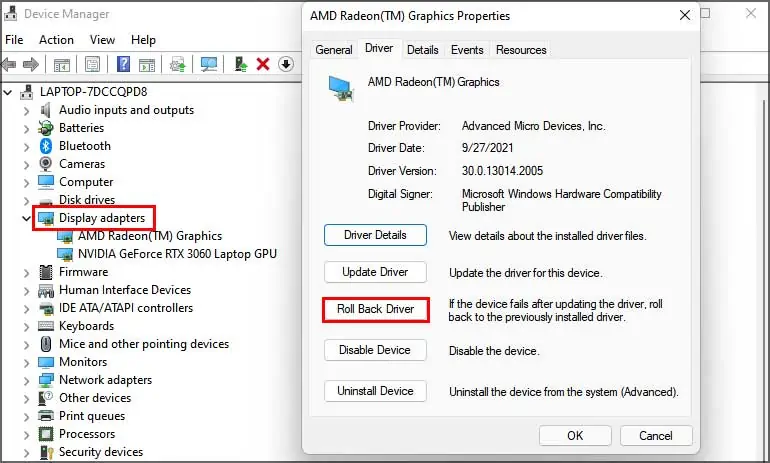Switch to the Events tab
The image size is (770, 463).
(x=467, y=50)
